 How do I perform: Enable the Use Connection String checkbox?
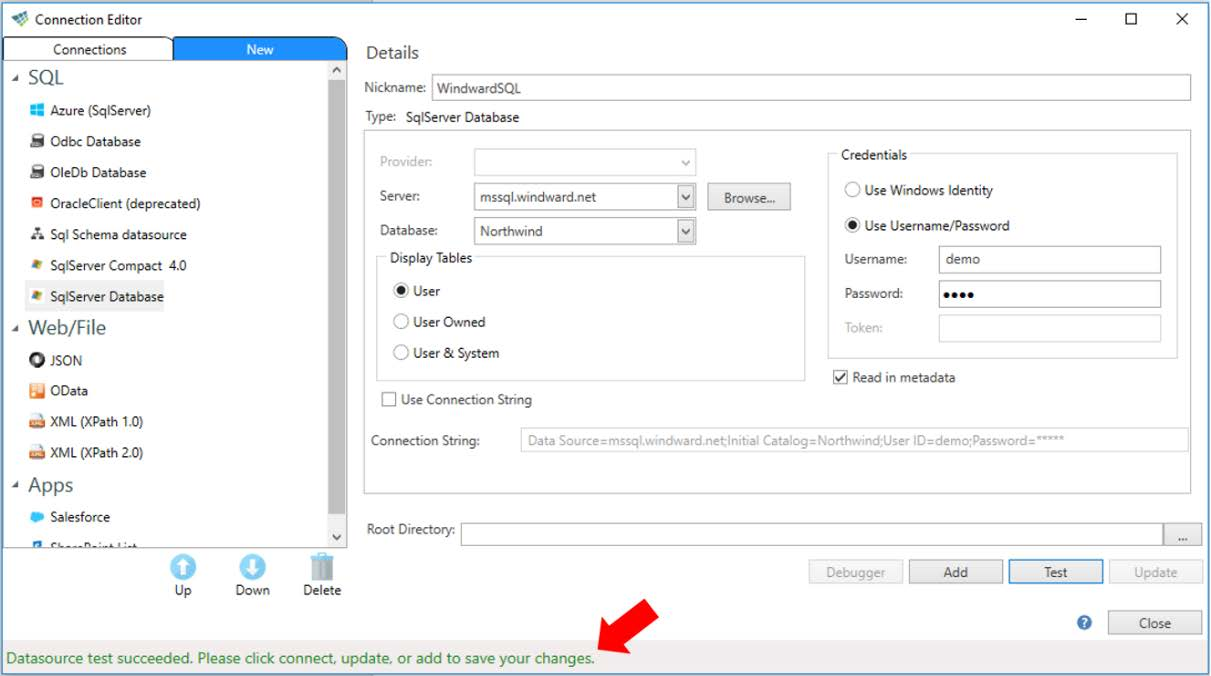389,399
